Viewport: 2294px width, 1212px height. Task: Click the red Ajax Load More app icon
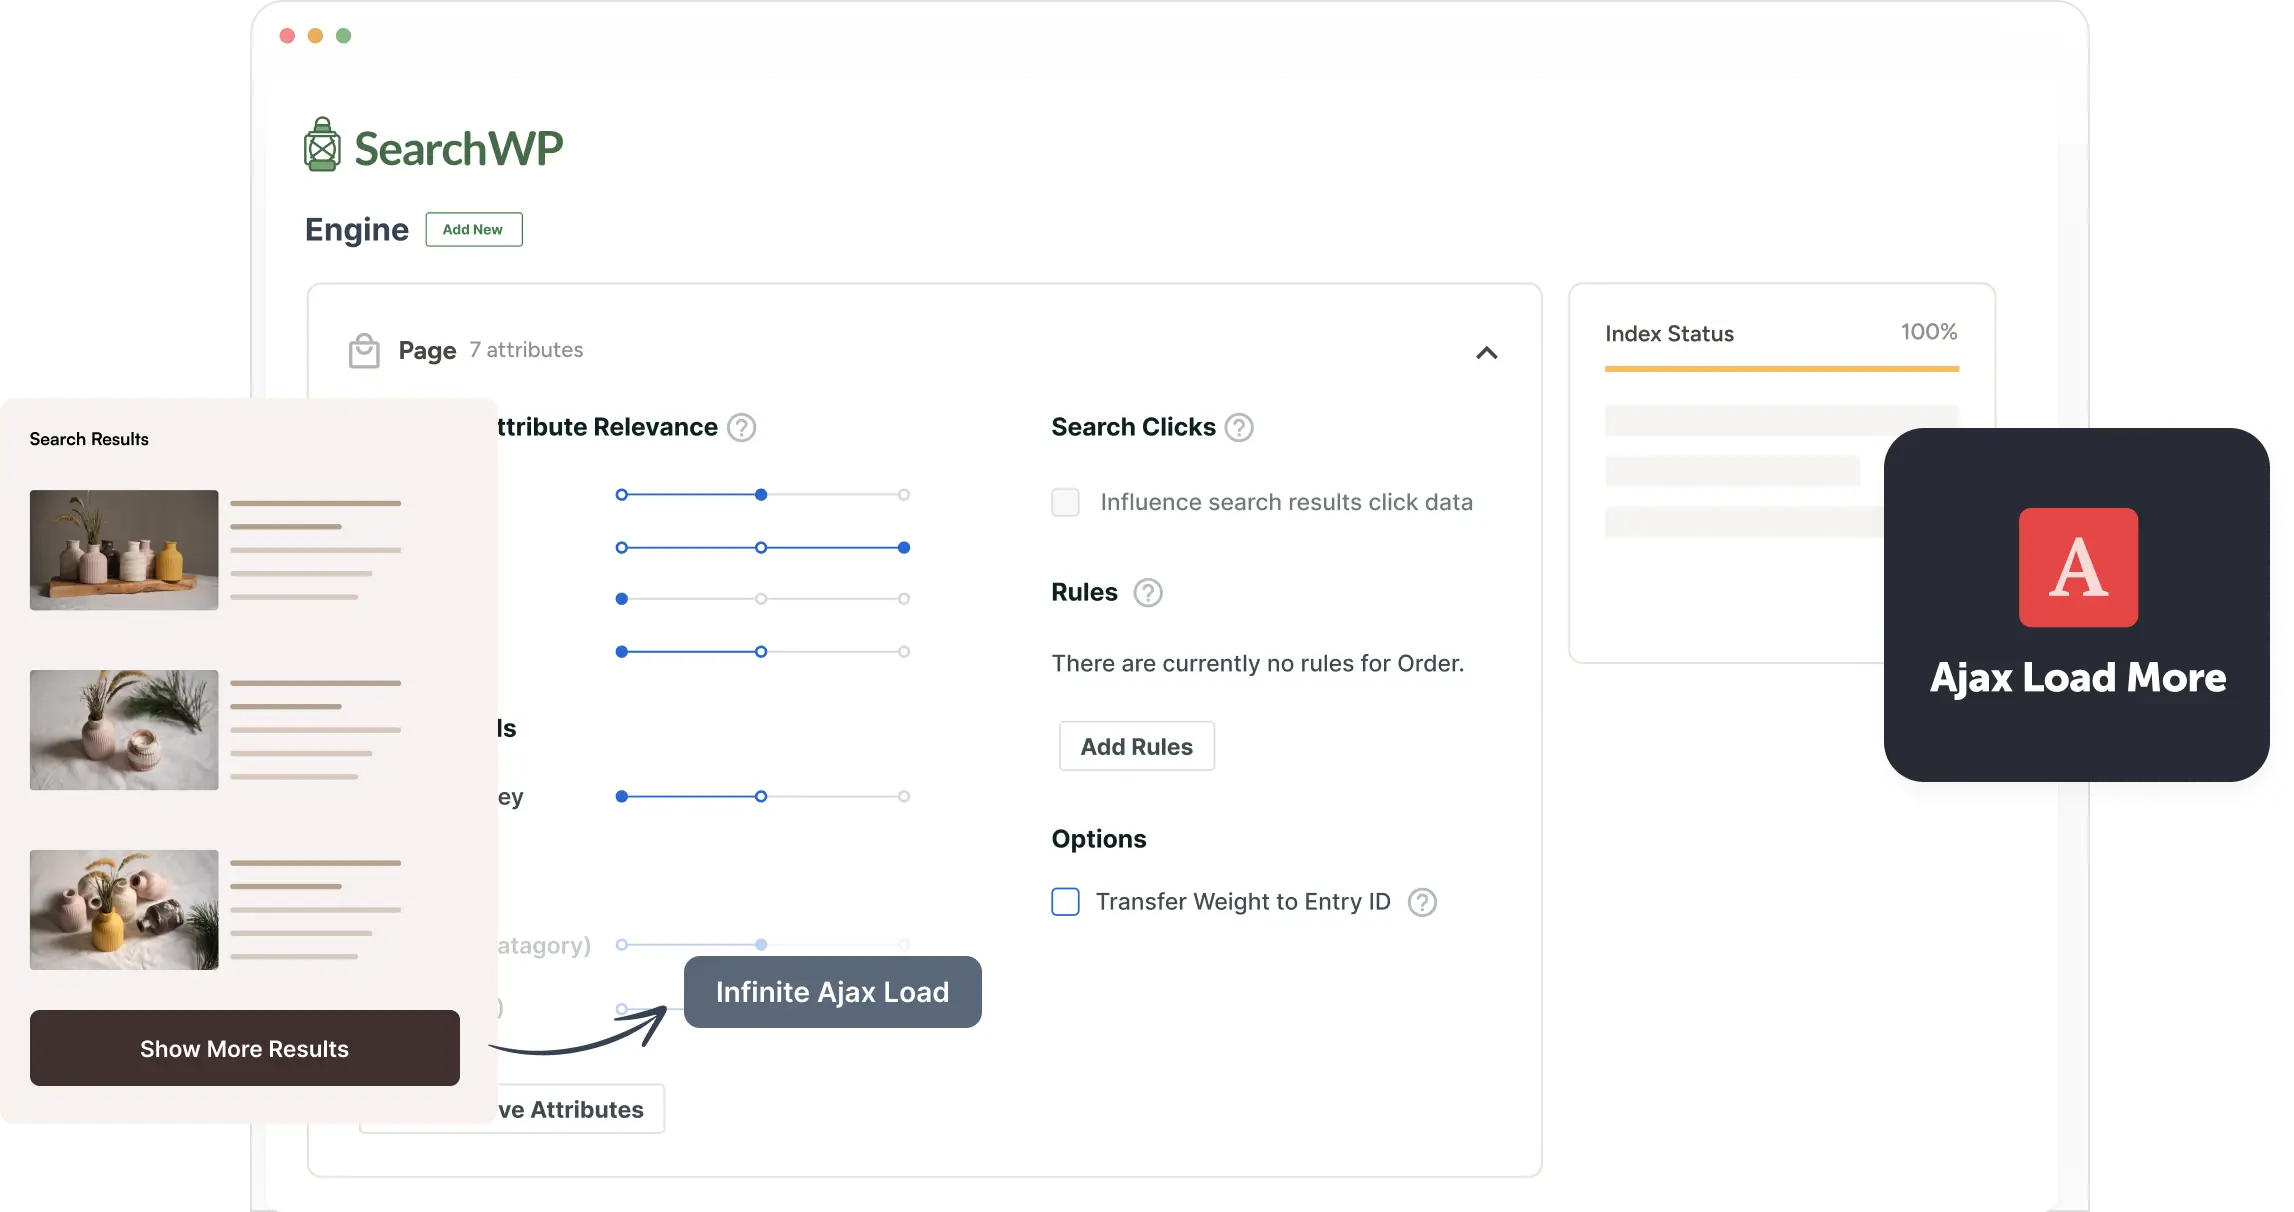(2078, 568)
